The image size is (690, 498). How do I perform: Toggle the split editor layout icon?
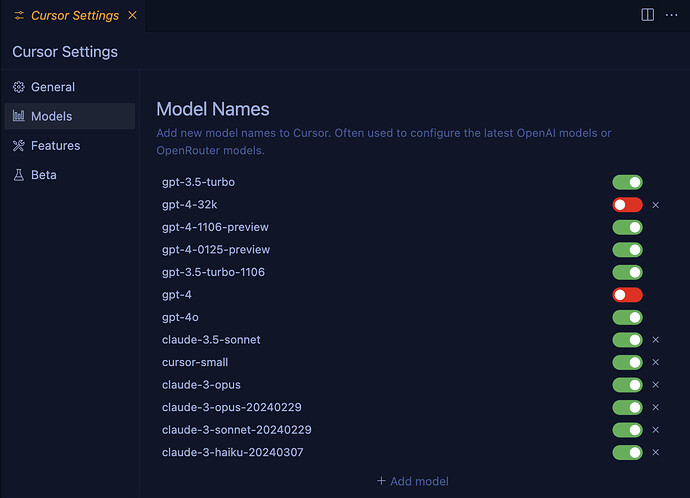pos(647,15)
